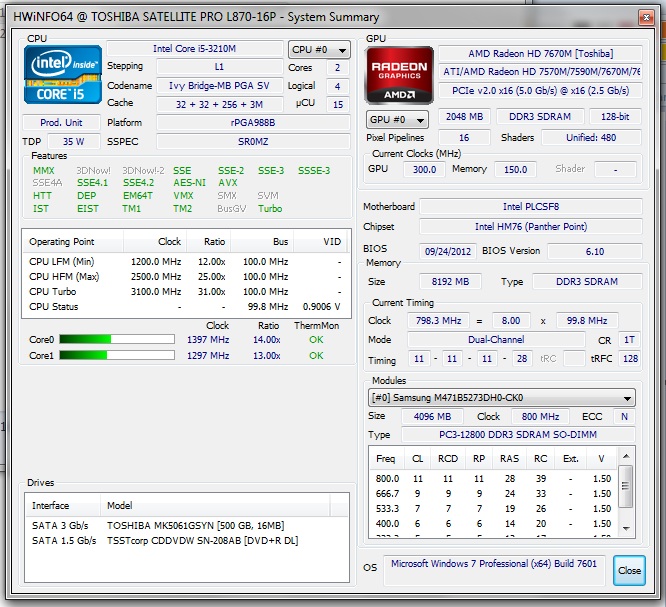Expand the Samsung M471B5273DH0-CK0 module dropdown
Screen dimensions: 666x607
point(502,398)
